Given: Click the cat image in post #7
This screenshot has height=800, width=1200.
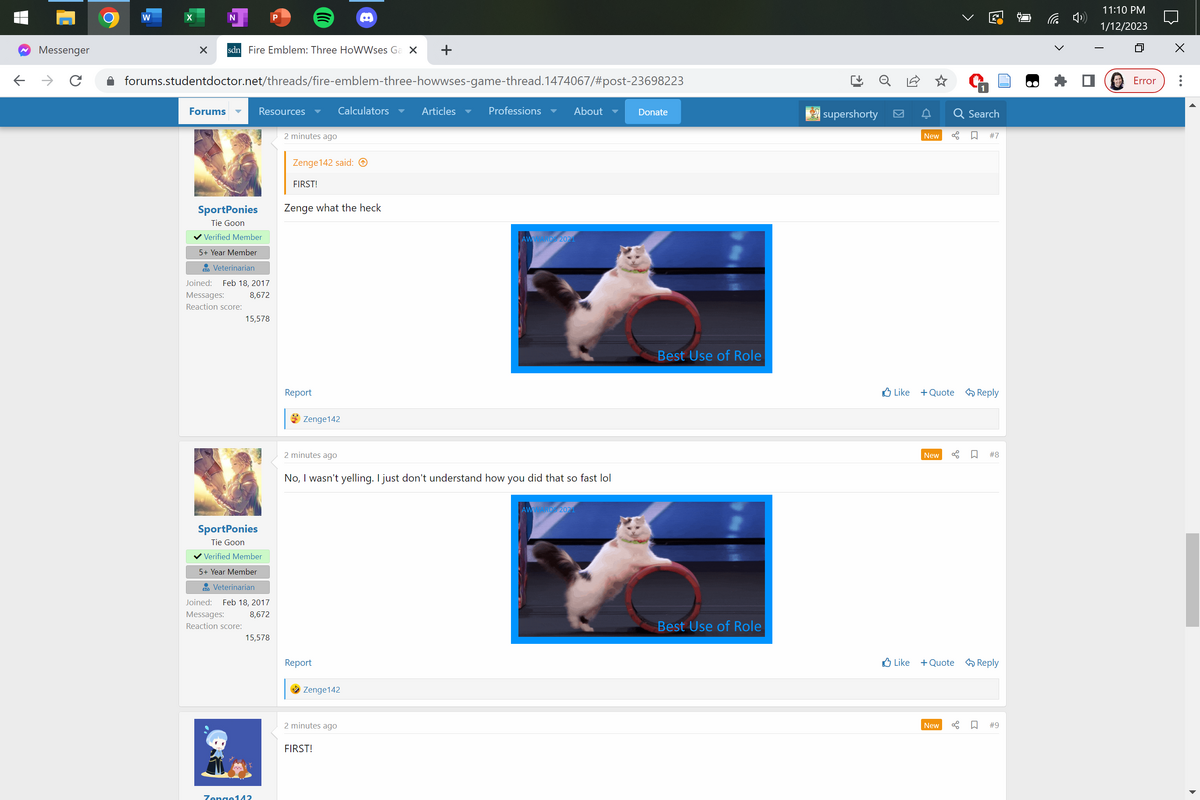Looking at the screenshot, I should tap(641, 302).
